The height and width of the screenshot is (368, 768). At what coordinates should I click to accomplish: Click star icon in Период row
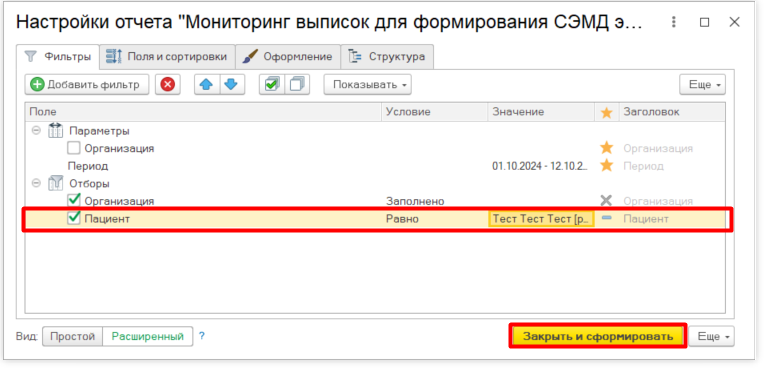(606, 165)
